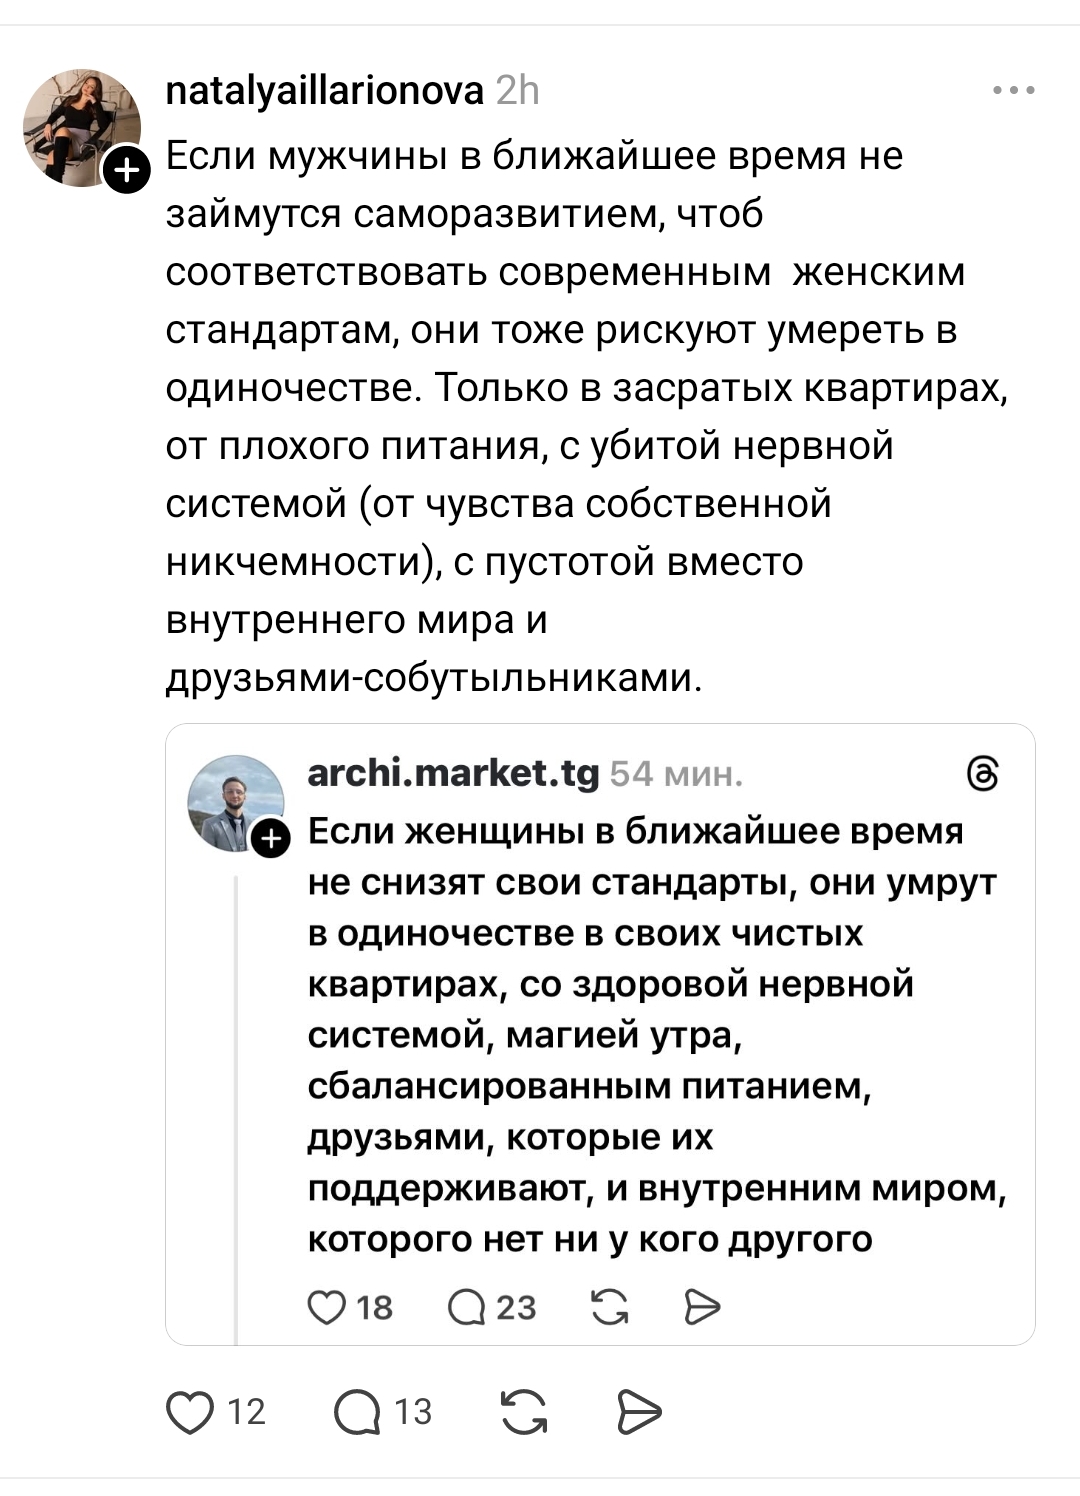Follow natalyaillarionova using plus badge

point(127,171)
